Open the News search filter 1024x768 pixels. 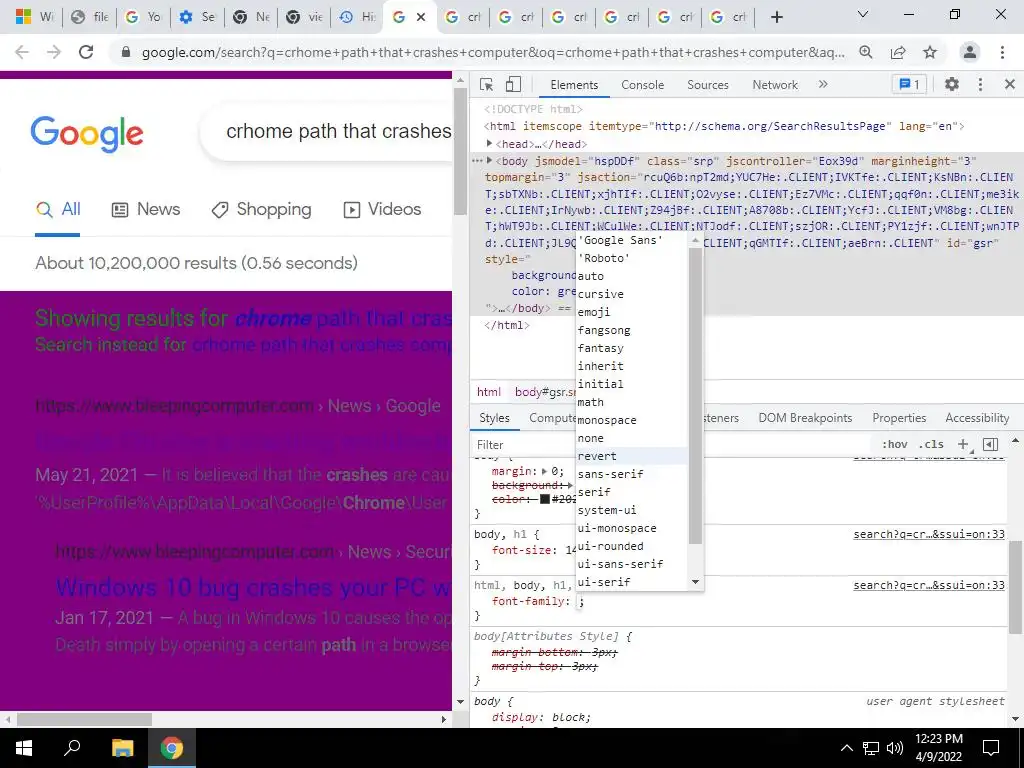146,210
